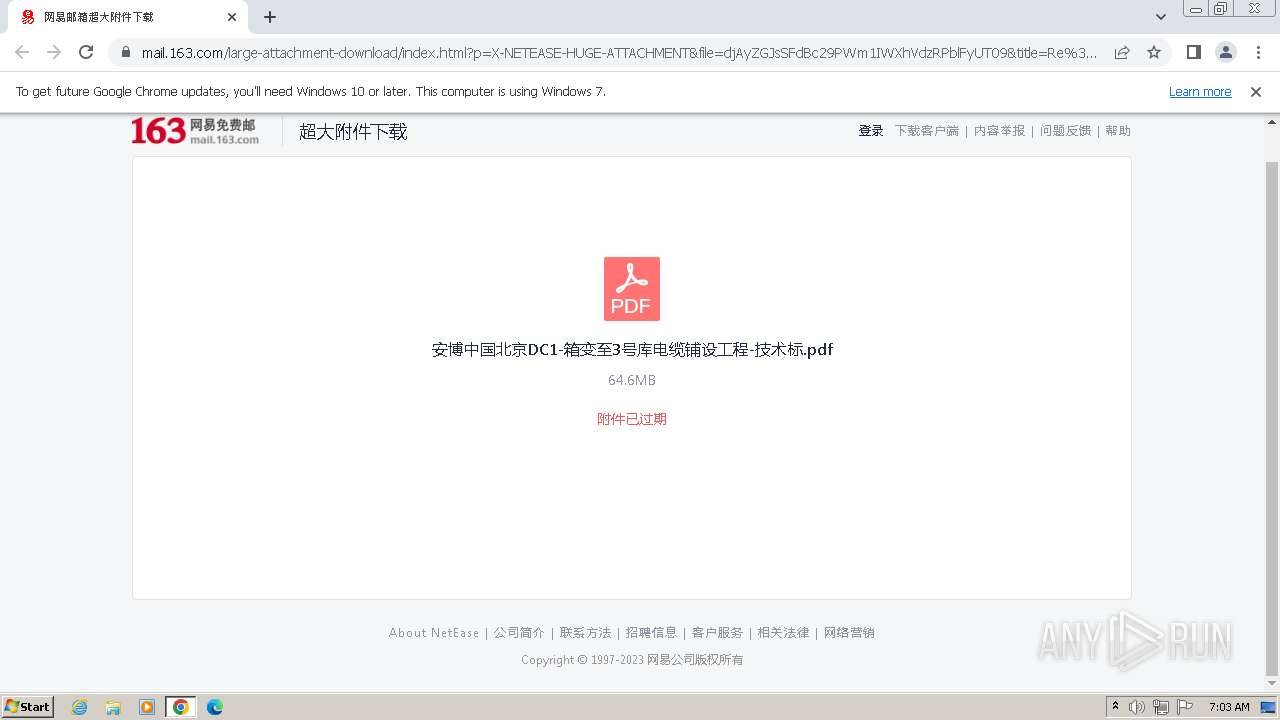Open the media player taskbar icon
Image resolution: width=1280 pixels, height=720 pixels.
coord(147,707)
